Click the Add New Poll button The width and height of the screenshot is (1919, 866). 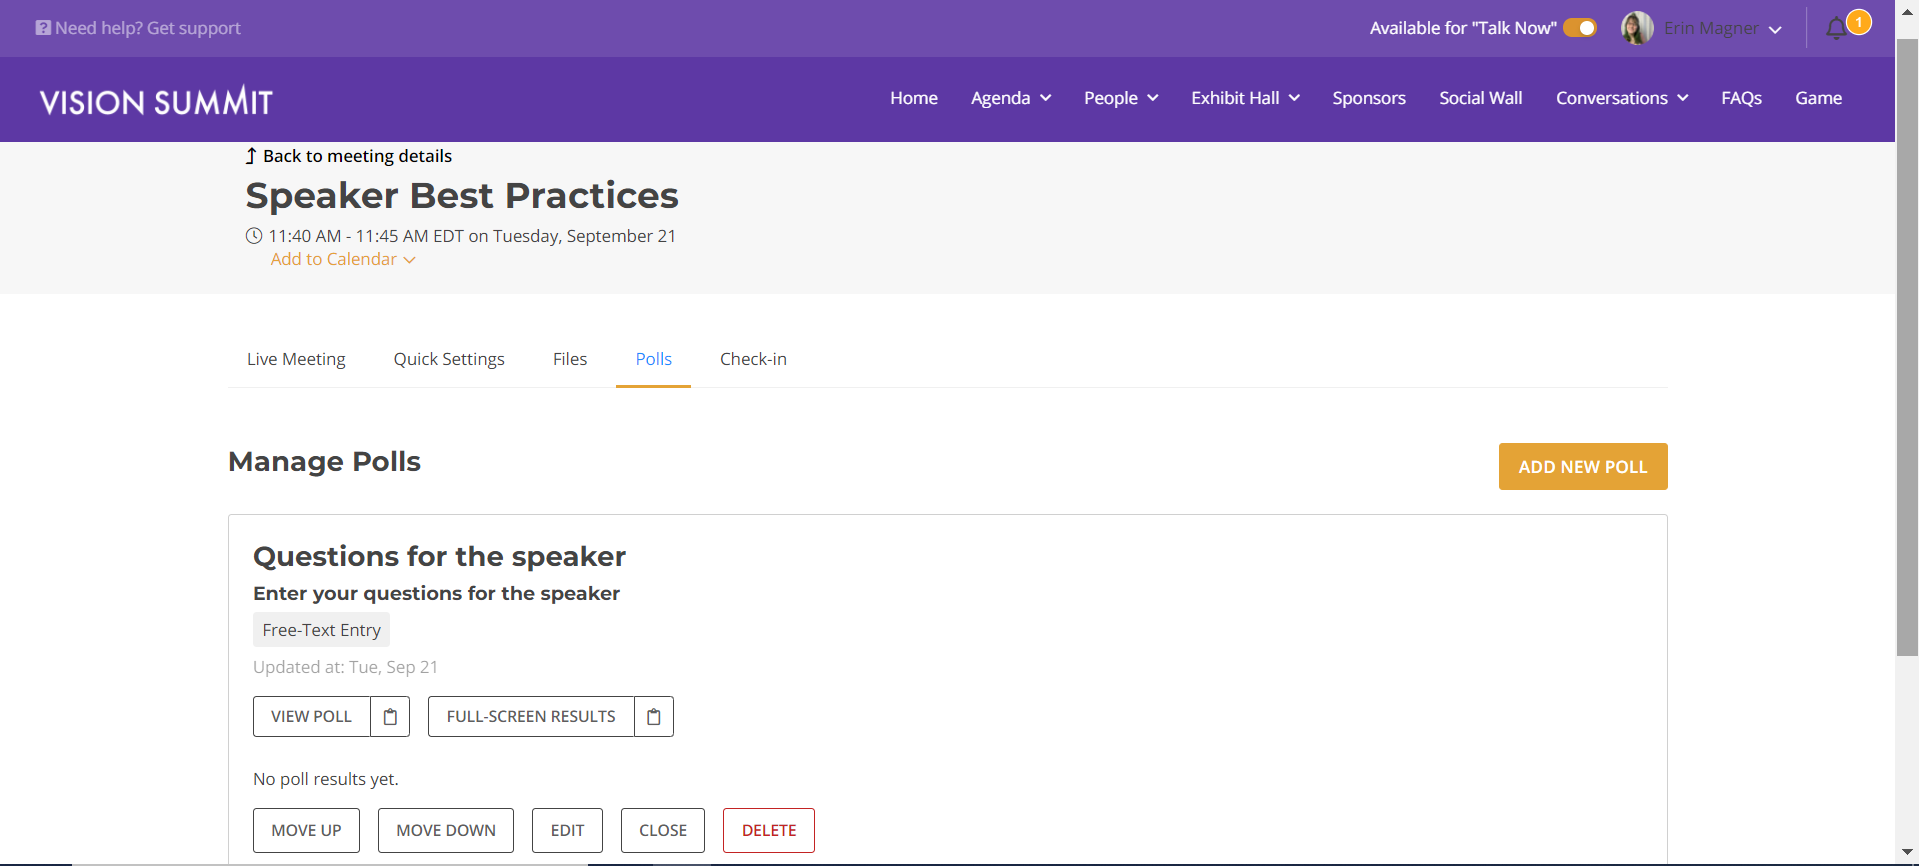1583,467
